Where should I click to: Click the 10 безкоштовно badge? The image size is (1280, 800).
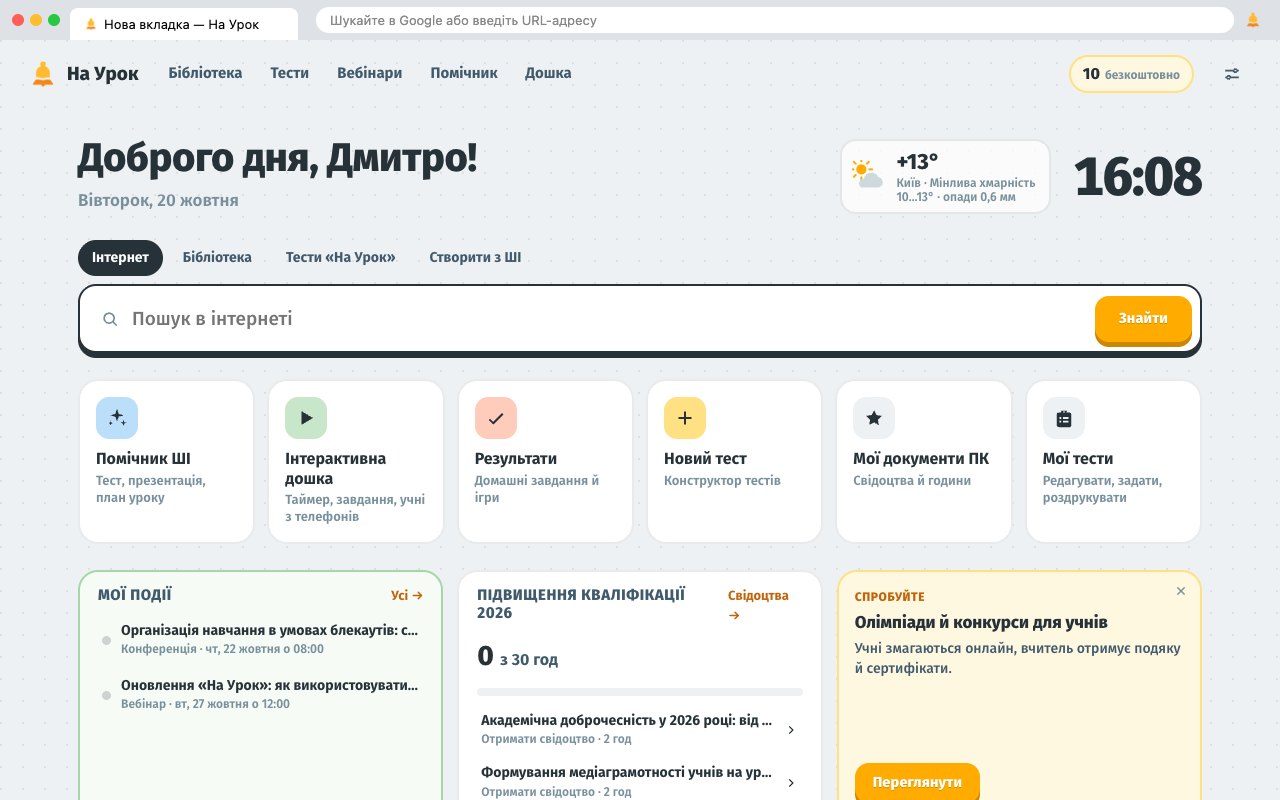[1131, 74]
